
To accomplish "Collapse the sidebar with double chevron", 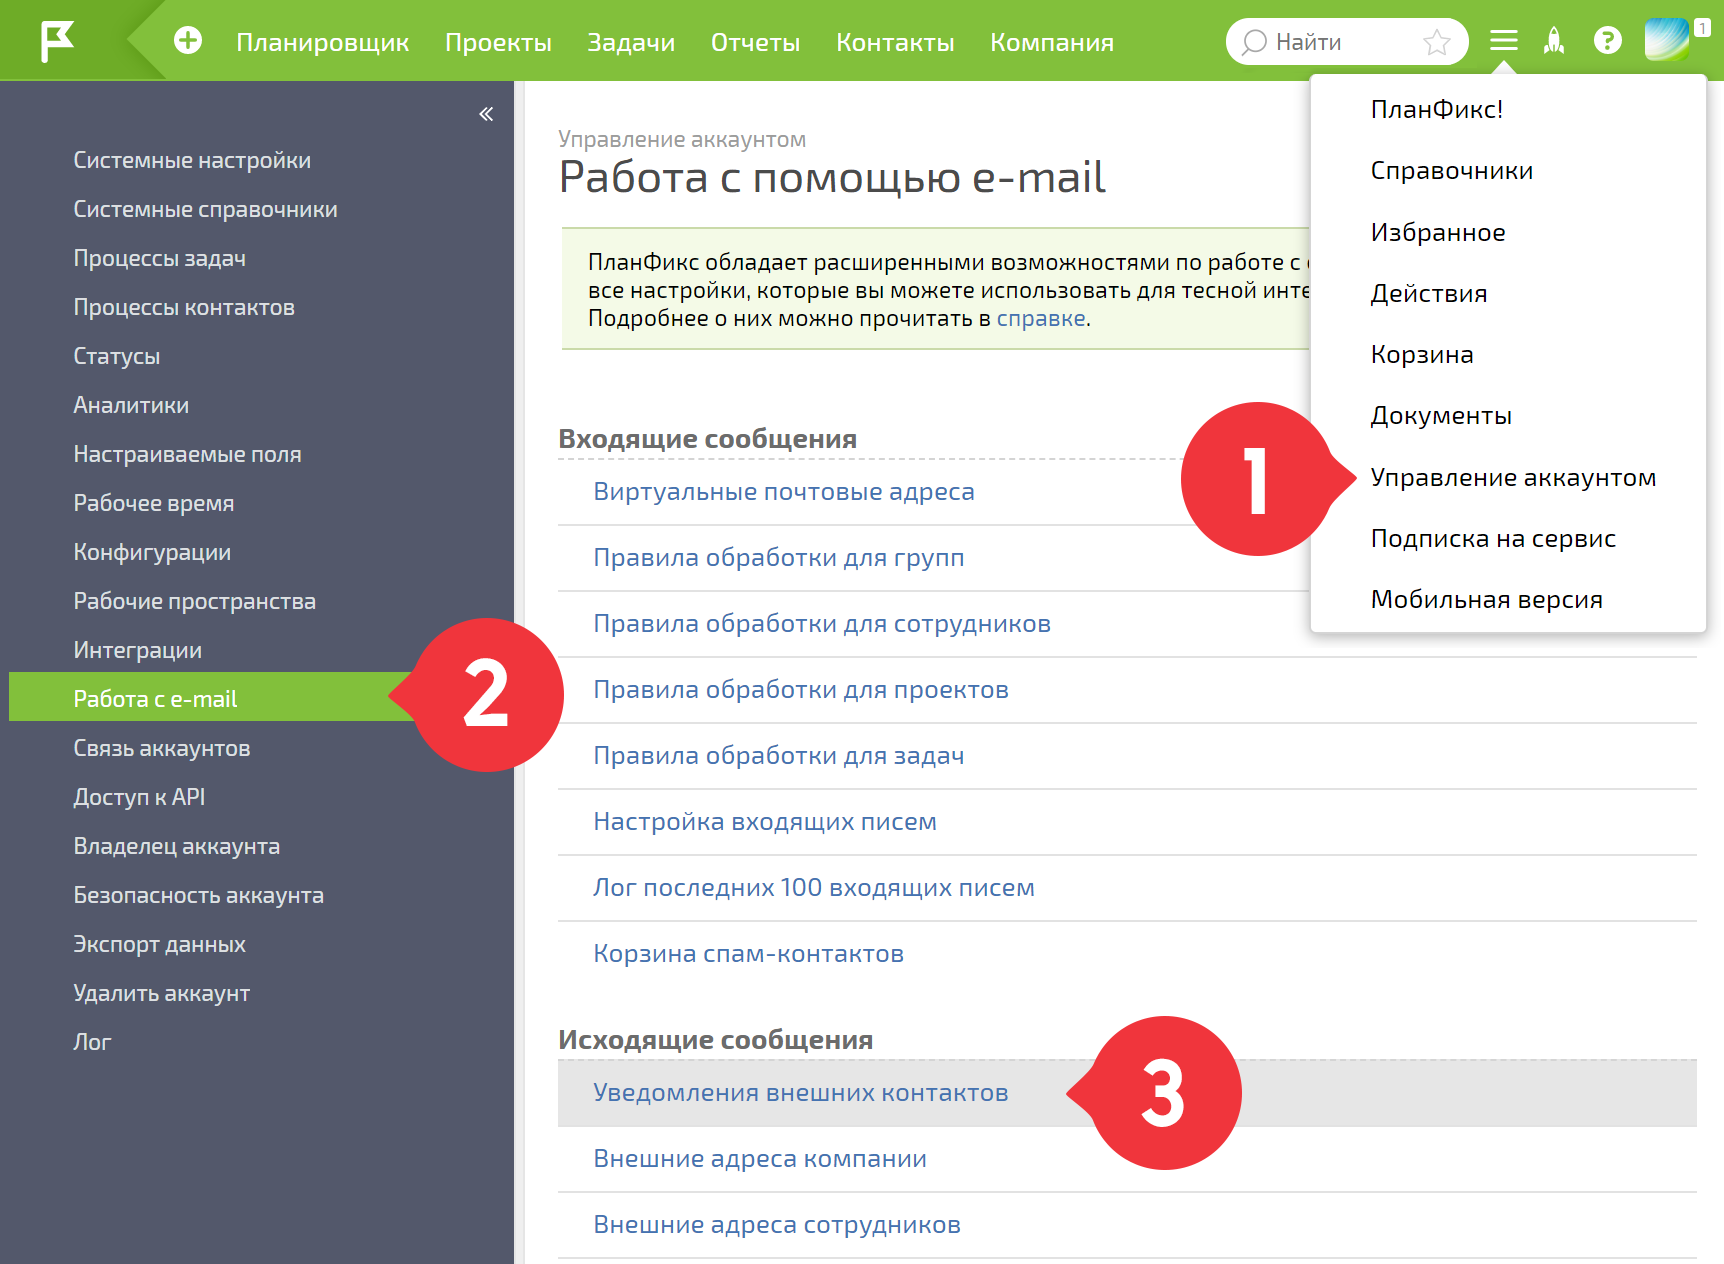I will [486, 114].
